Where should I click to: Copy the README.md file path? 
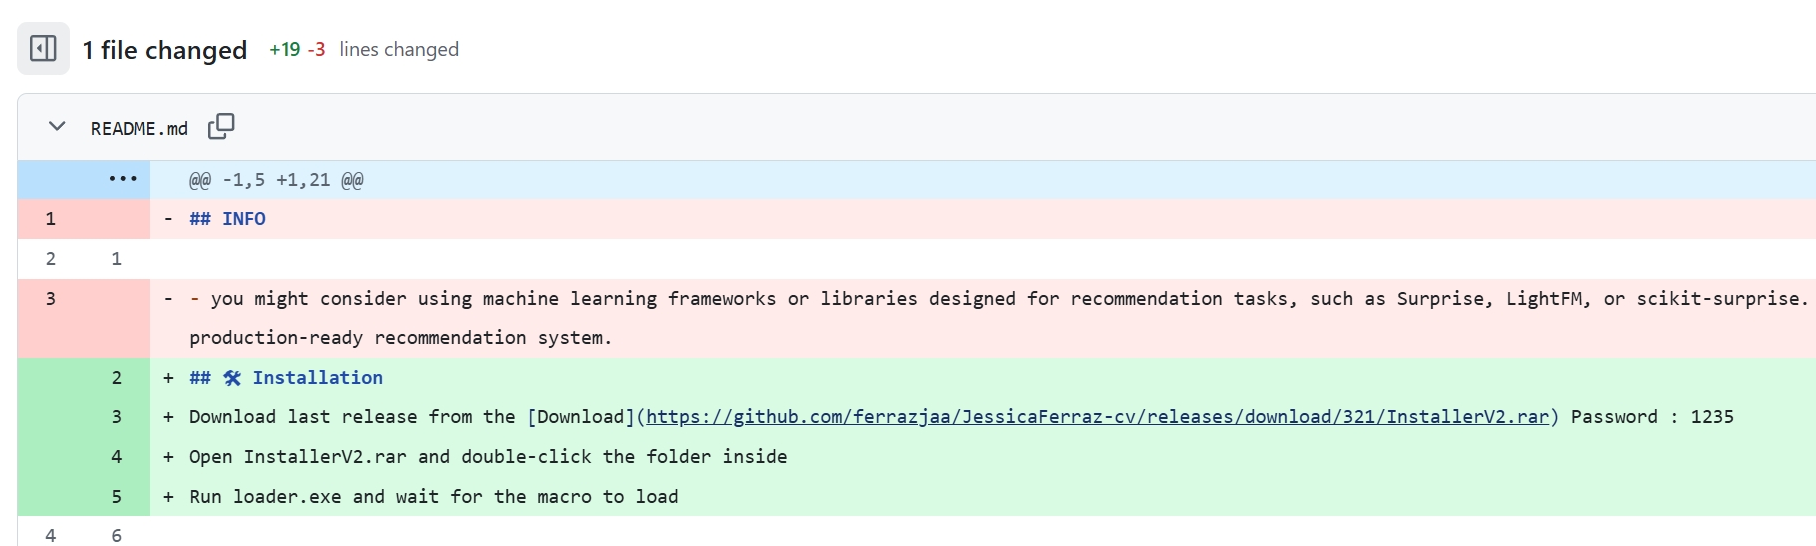(221, 127)
